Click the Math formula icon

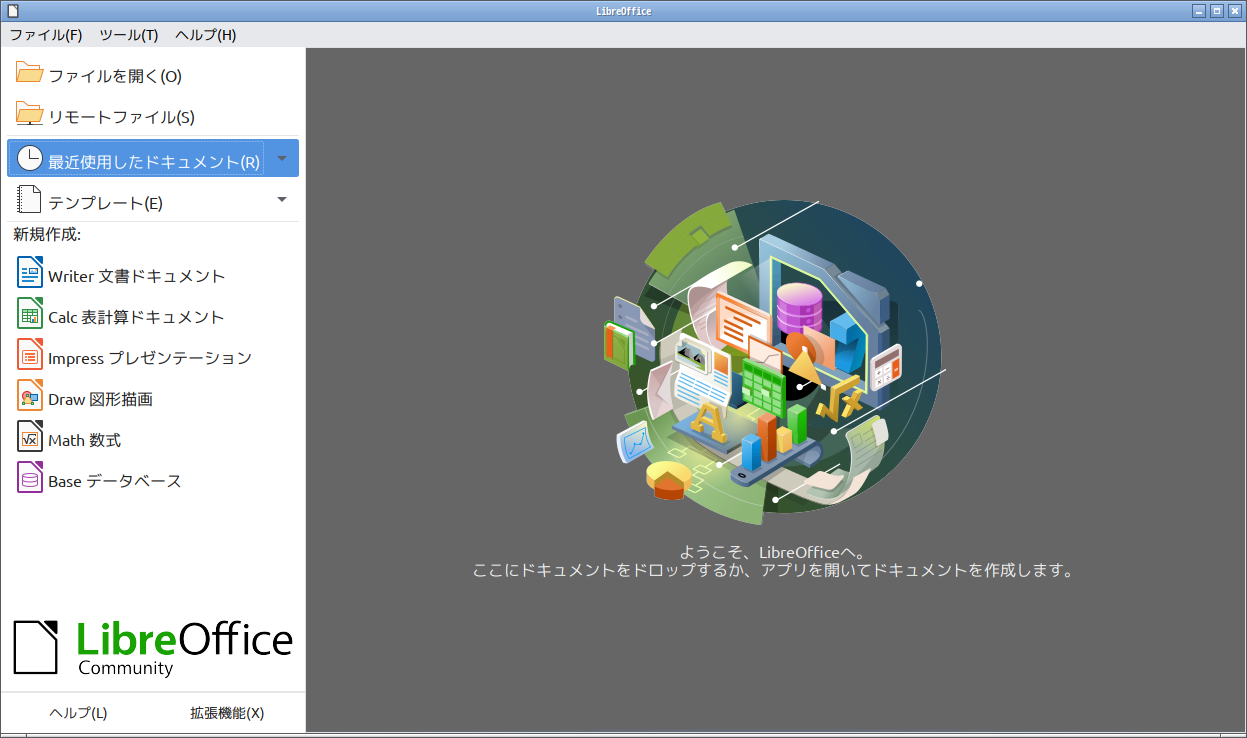coord(30,437)
